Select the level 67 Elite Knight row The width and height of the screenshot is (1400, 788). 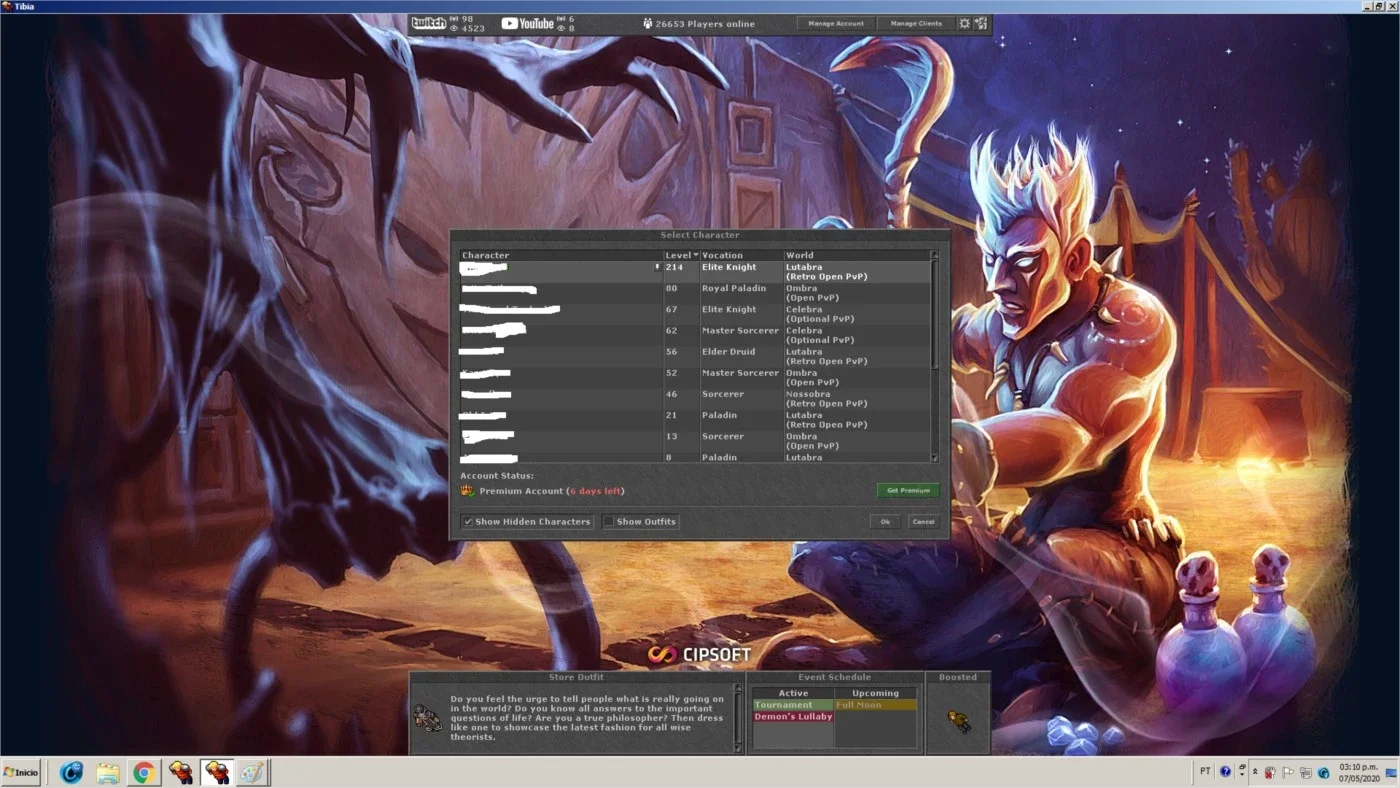[x=695, y=314]
